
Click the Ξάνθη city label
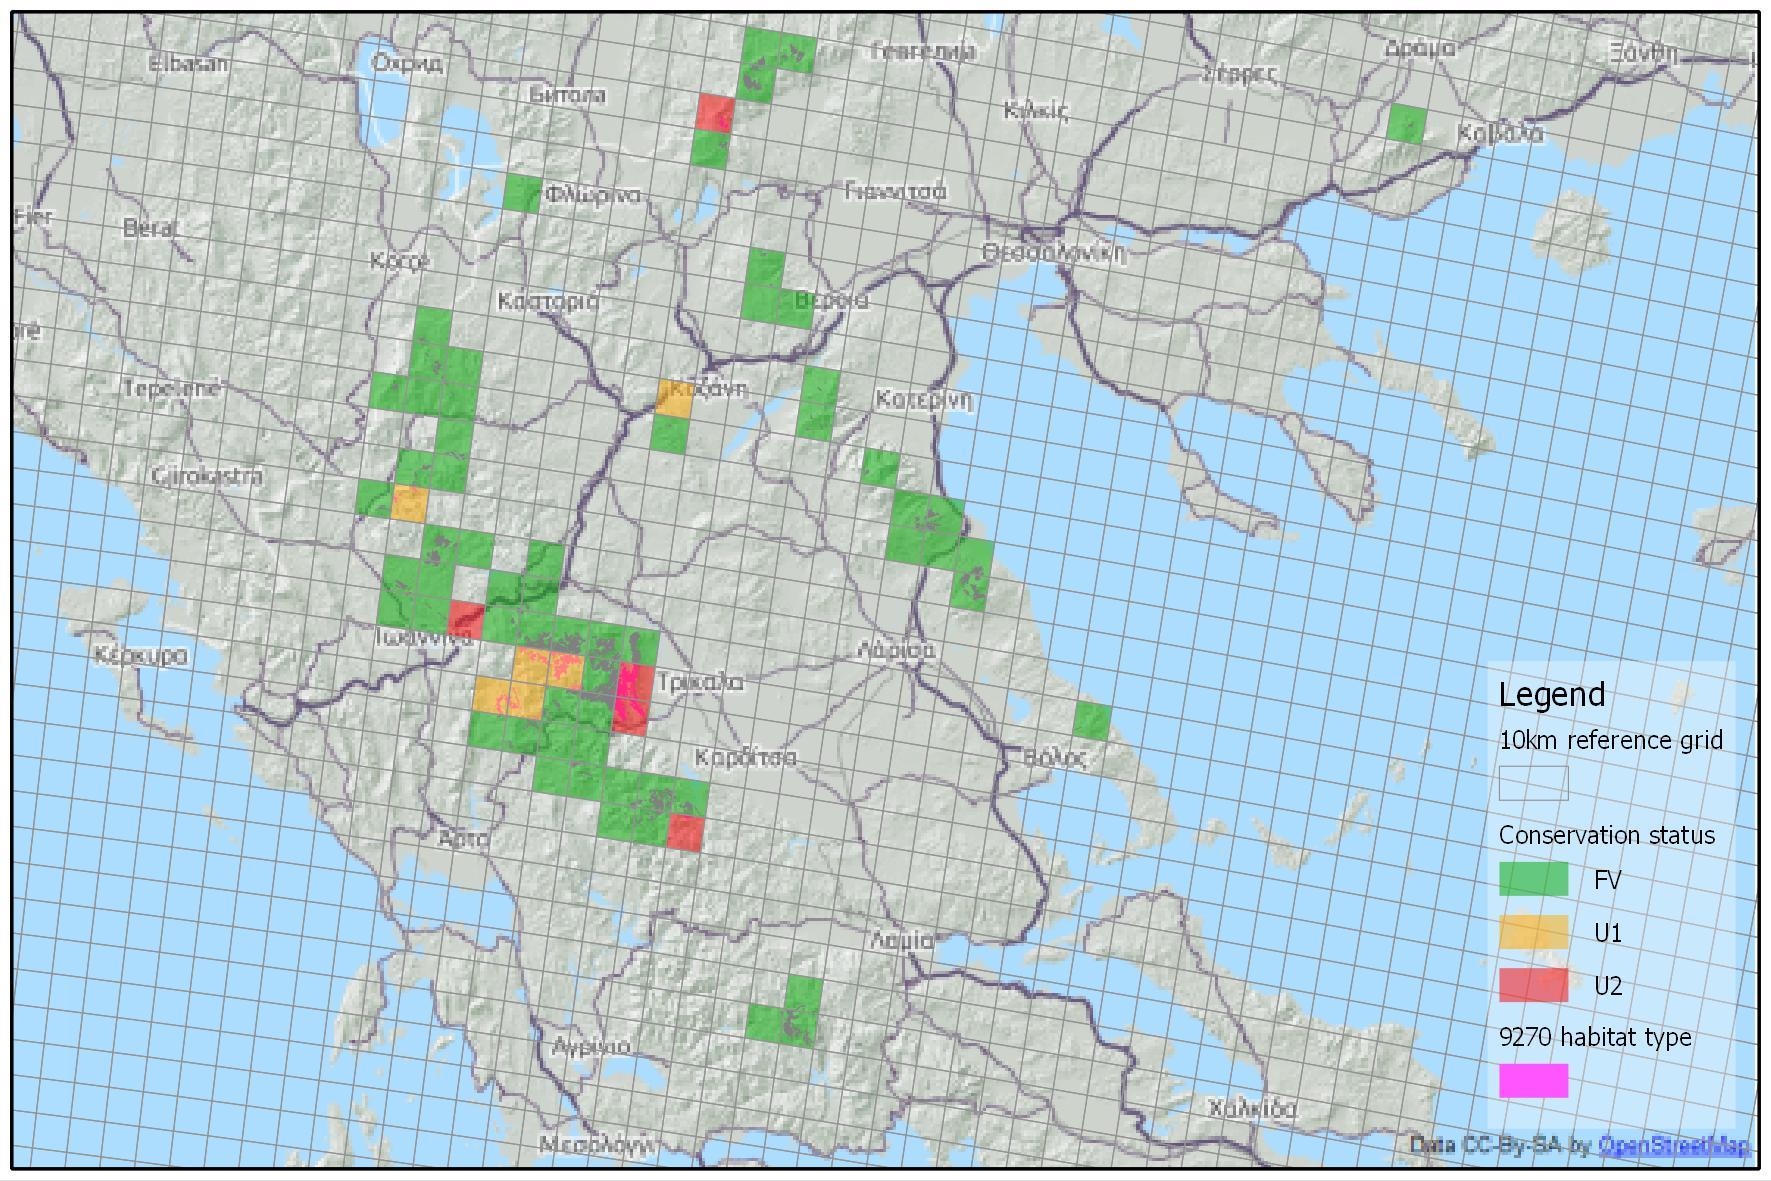(x=1644, y=53)
